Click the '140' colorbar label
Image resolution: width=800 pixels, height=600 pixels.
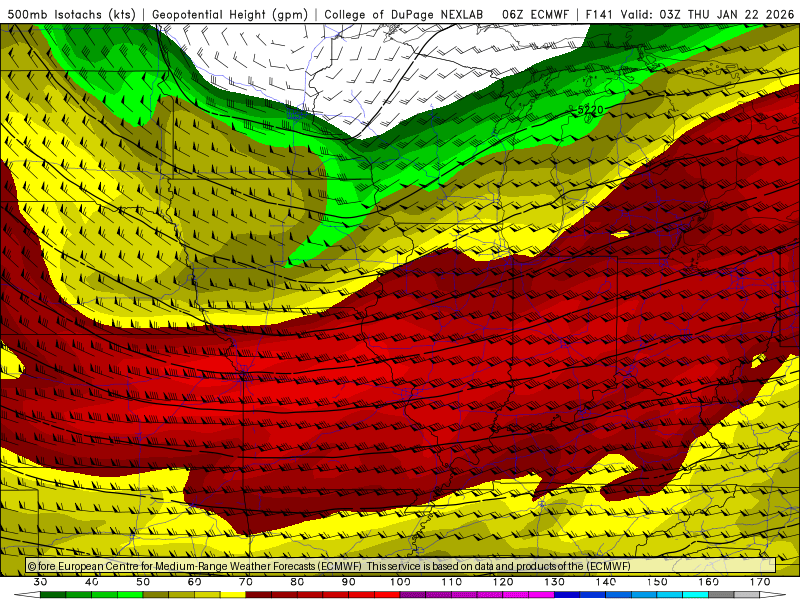click(x=606, y=582)
